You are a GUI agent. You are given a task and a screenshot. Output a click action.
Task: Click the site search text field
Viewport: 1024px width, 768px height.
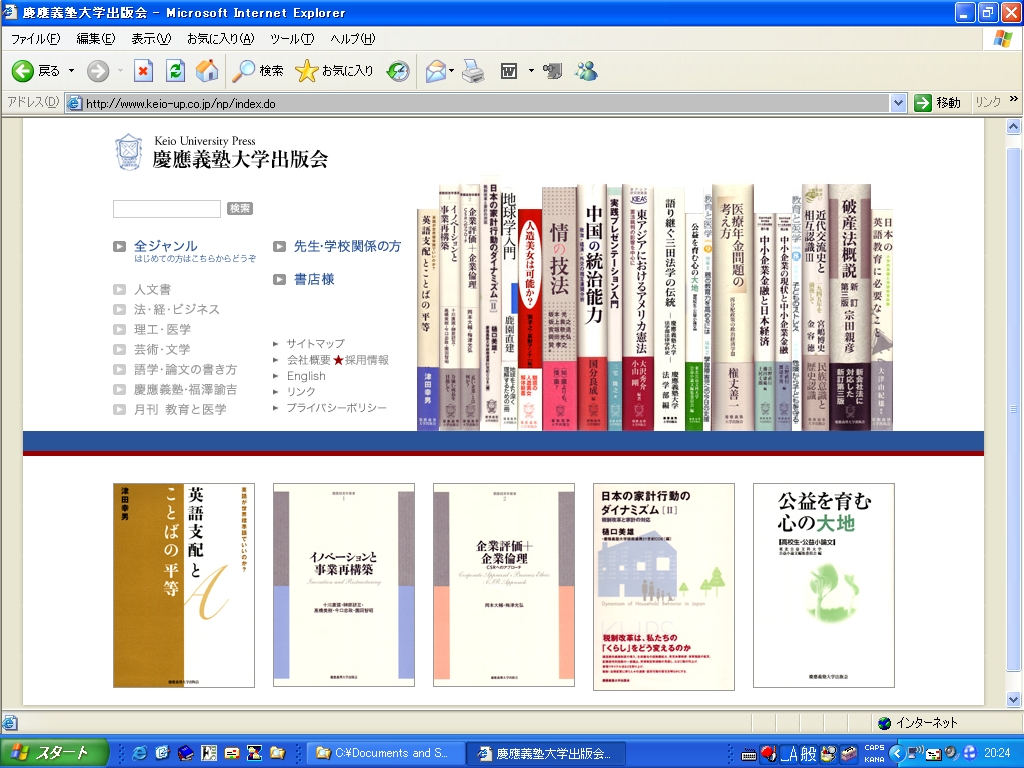167,209
